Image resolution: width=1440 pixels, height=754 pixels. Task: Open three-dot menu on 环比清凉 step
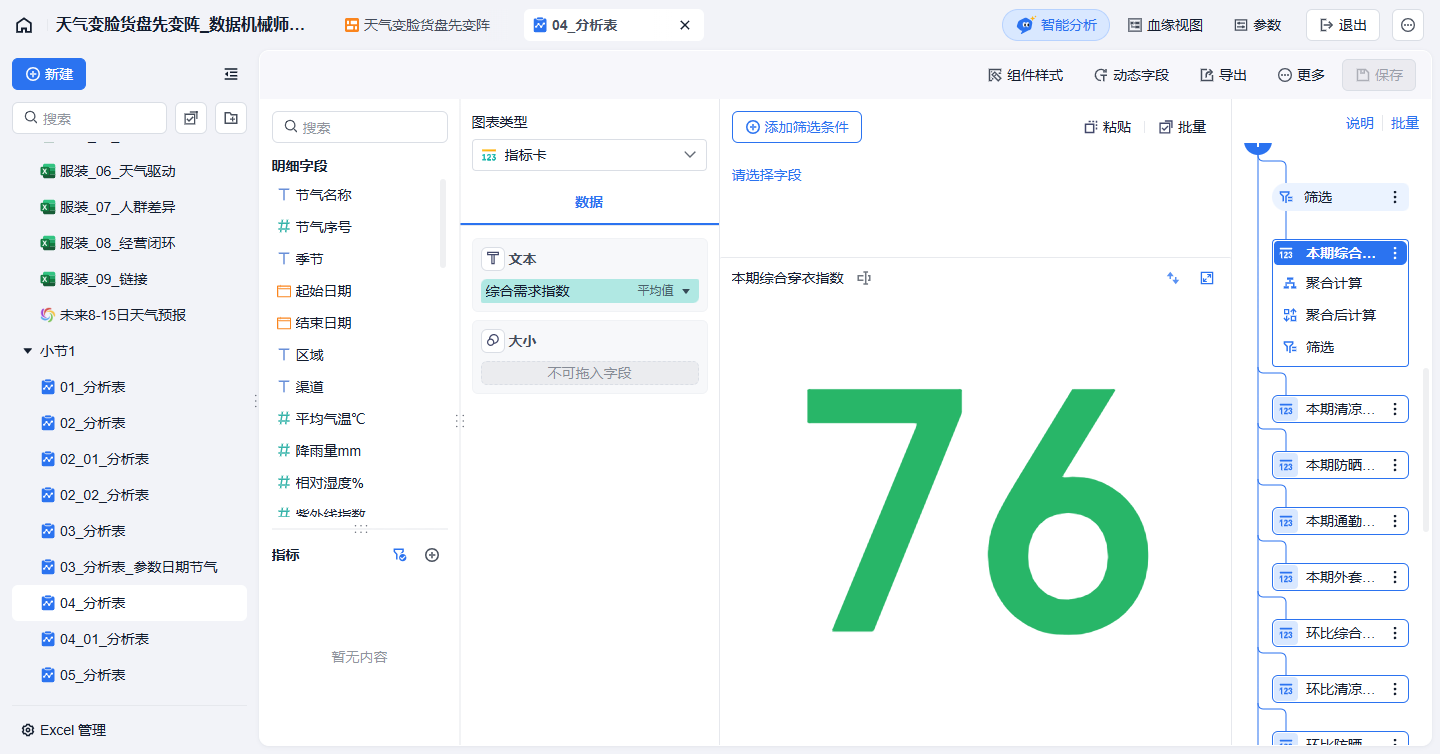[x=1395, y=689]
